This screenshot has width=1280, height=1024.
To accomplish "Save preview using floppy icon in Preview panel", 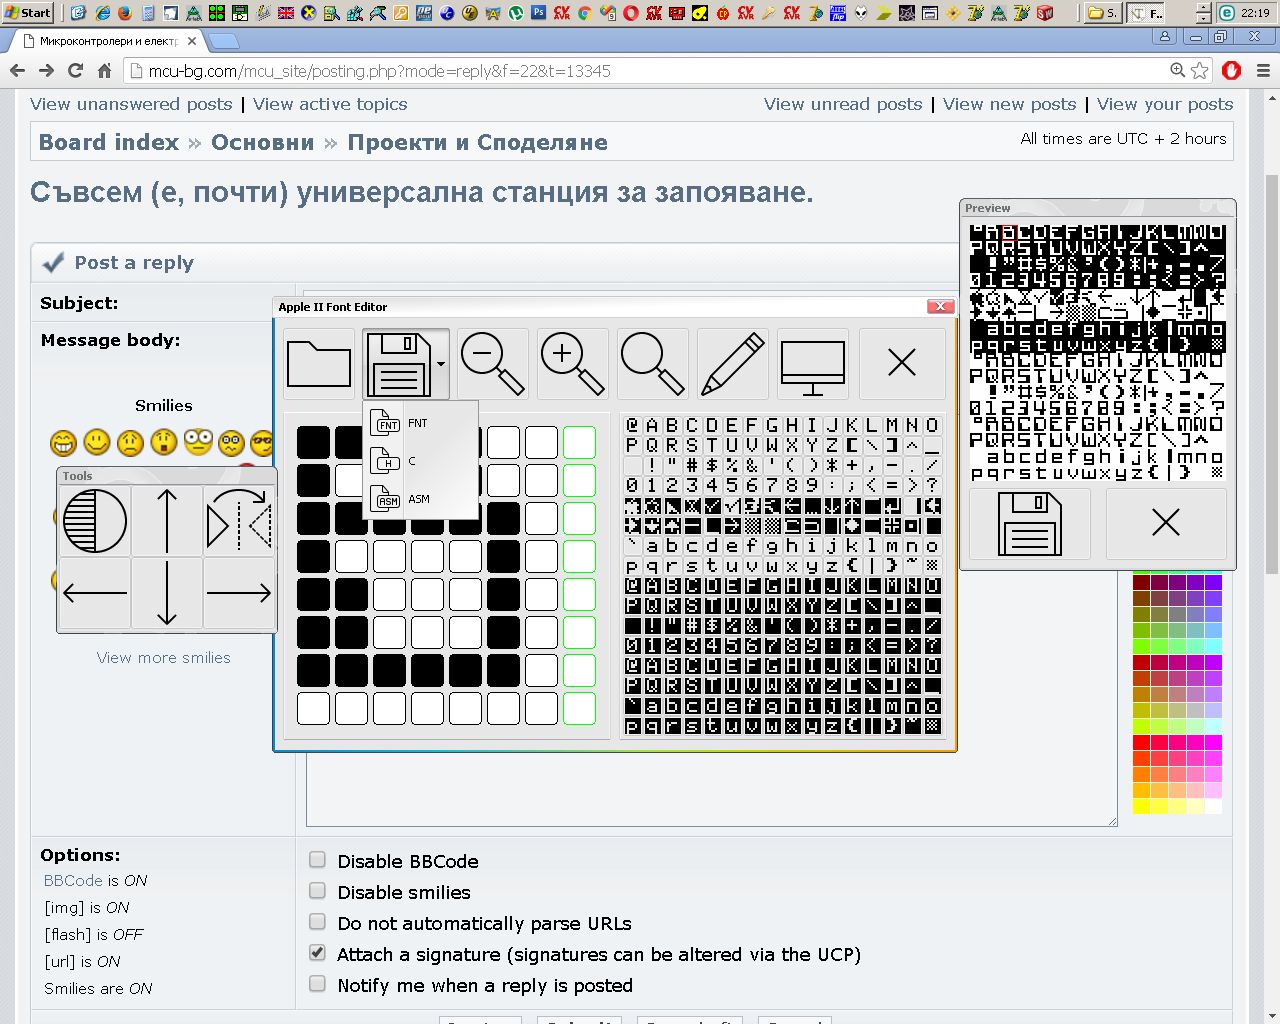I will 1030,523.
